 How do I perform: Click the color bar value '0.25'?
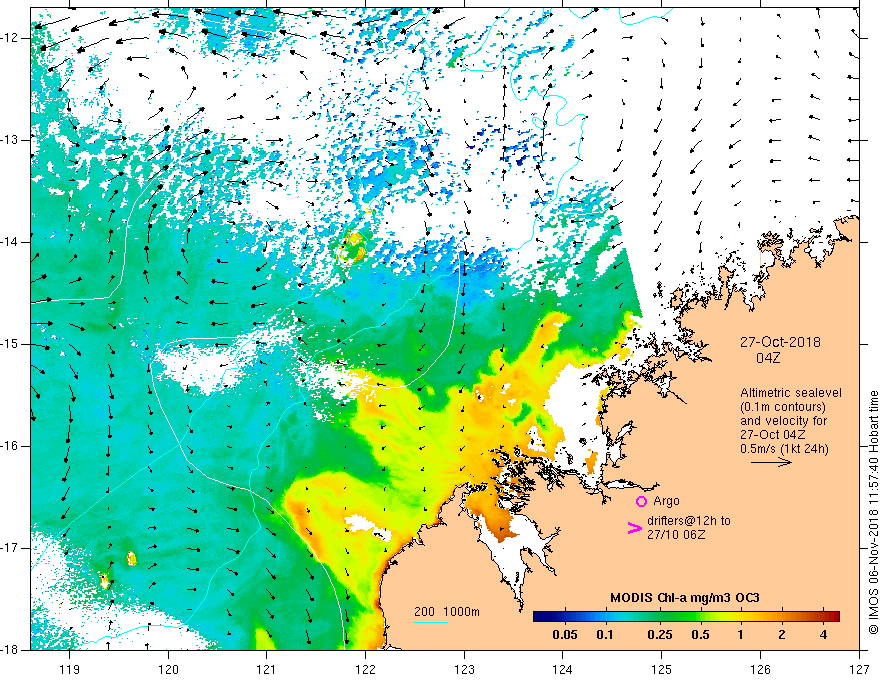point(659,635)
